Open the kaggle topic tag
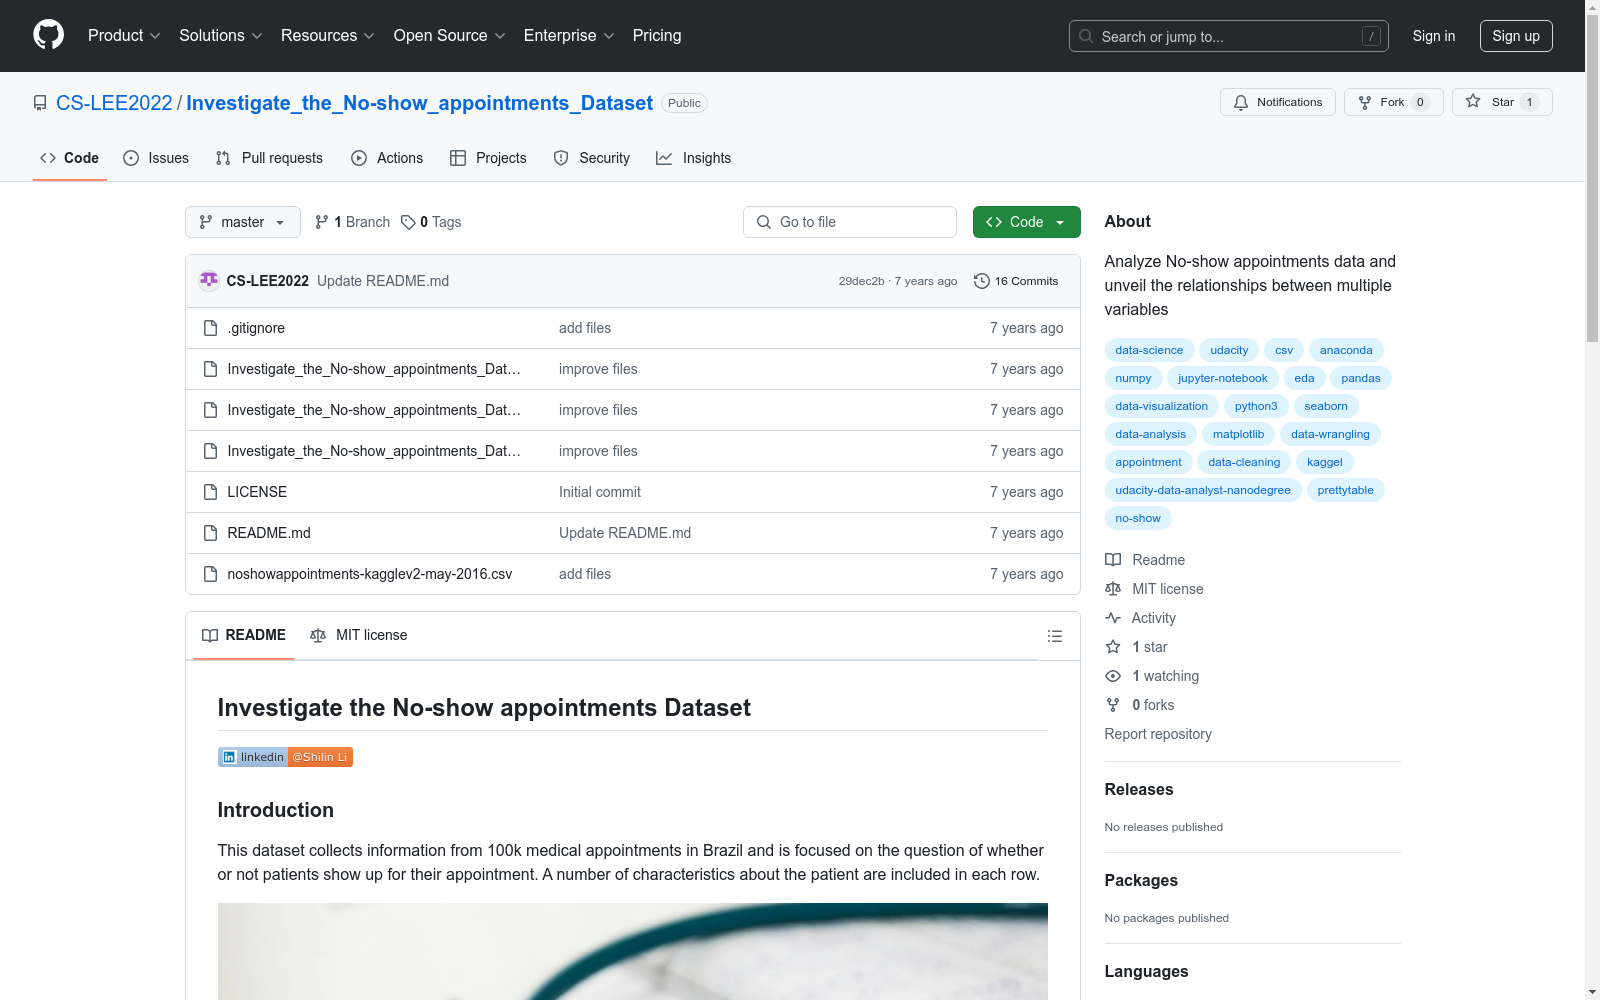Image resolution: width=1600 pixels, height=1000 pixels. (1324, 462)
